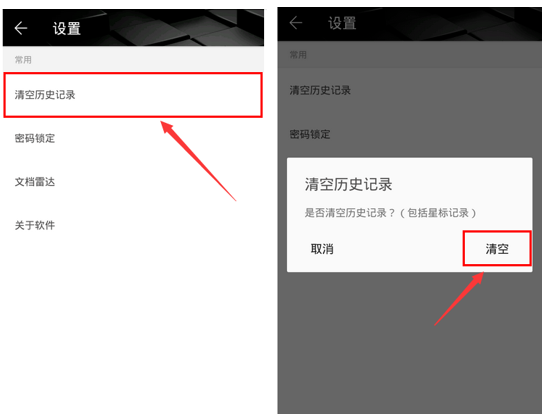Tap the bright white 设置 header title

pyautogui.click(x=67, y=29)
